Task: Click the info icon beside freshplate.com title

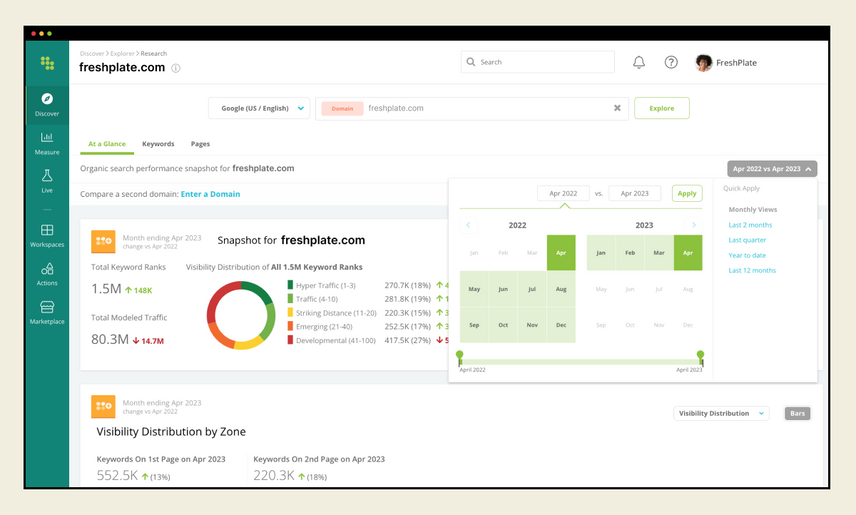Action: click(176, 68)
